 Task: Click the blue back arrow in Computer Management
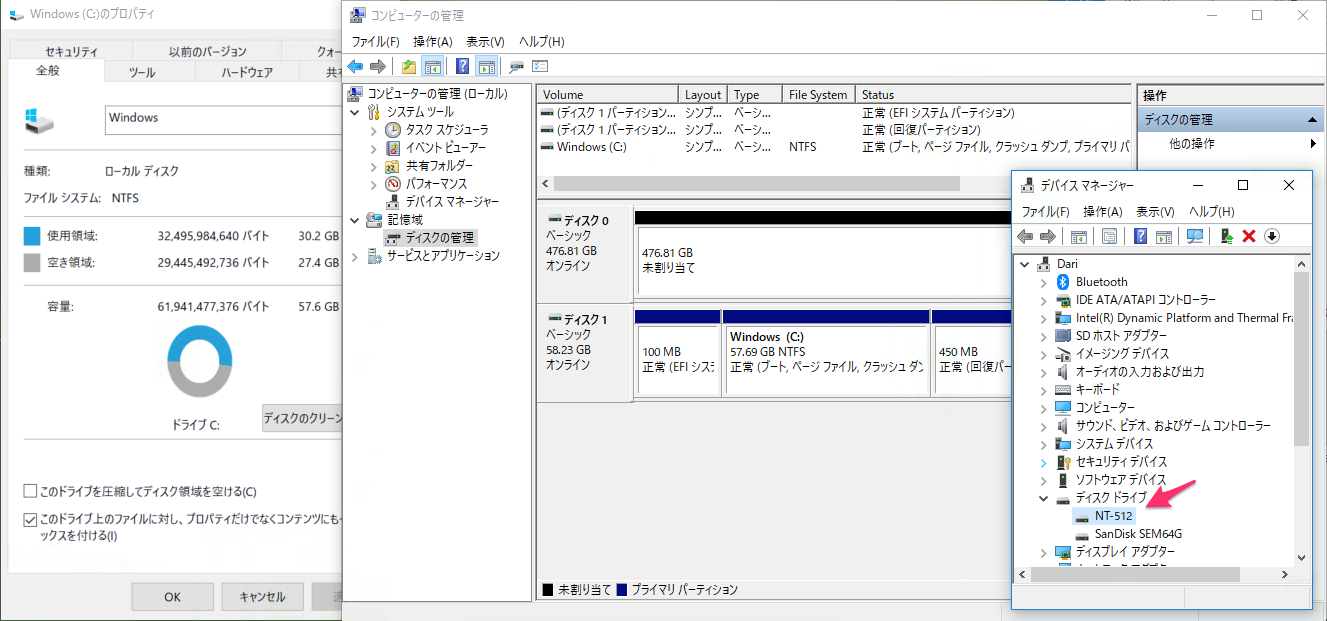click(355, 67)
